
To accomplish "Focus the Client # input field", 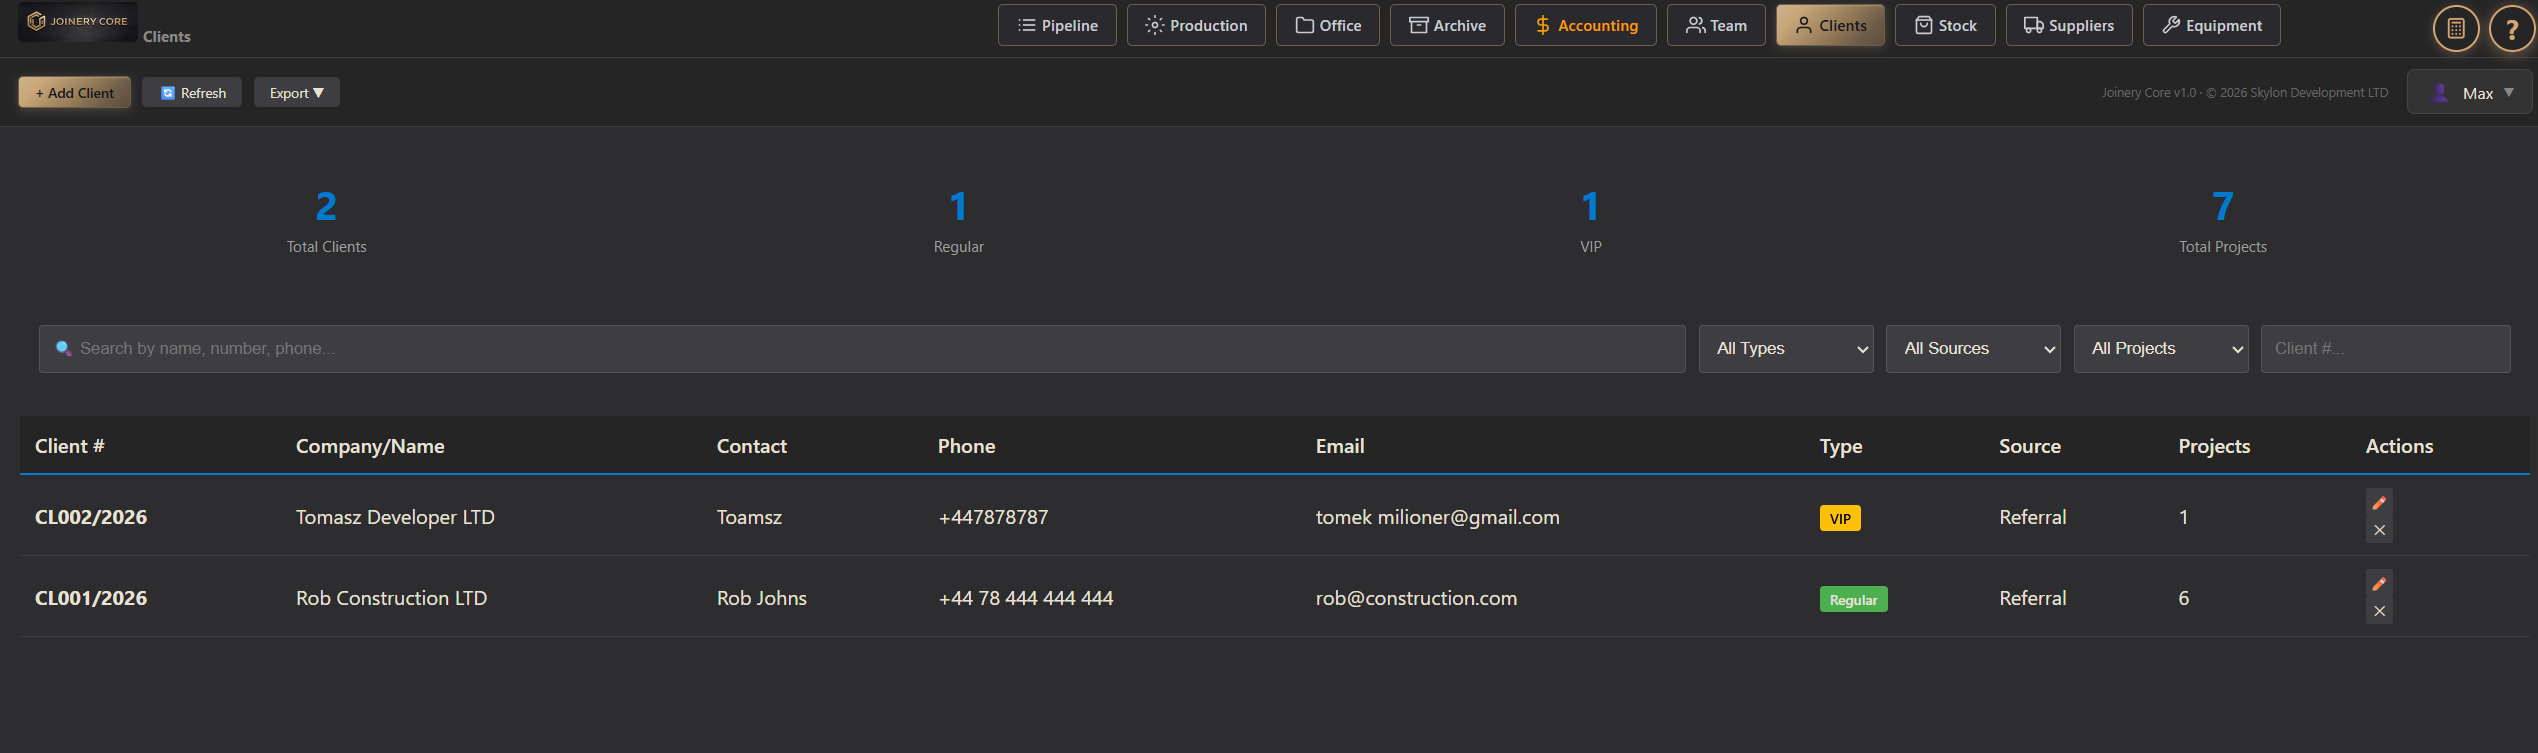I will pos(2385,349).
